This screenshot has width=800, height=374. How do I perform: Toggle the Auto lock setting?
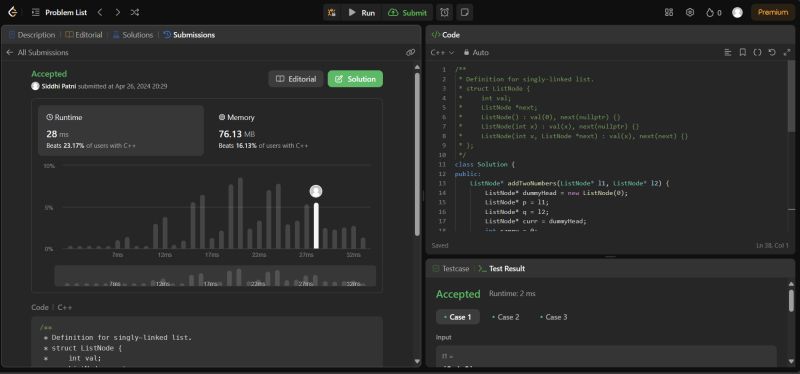[x=476, y=53]
